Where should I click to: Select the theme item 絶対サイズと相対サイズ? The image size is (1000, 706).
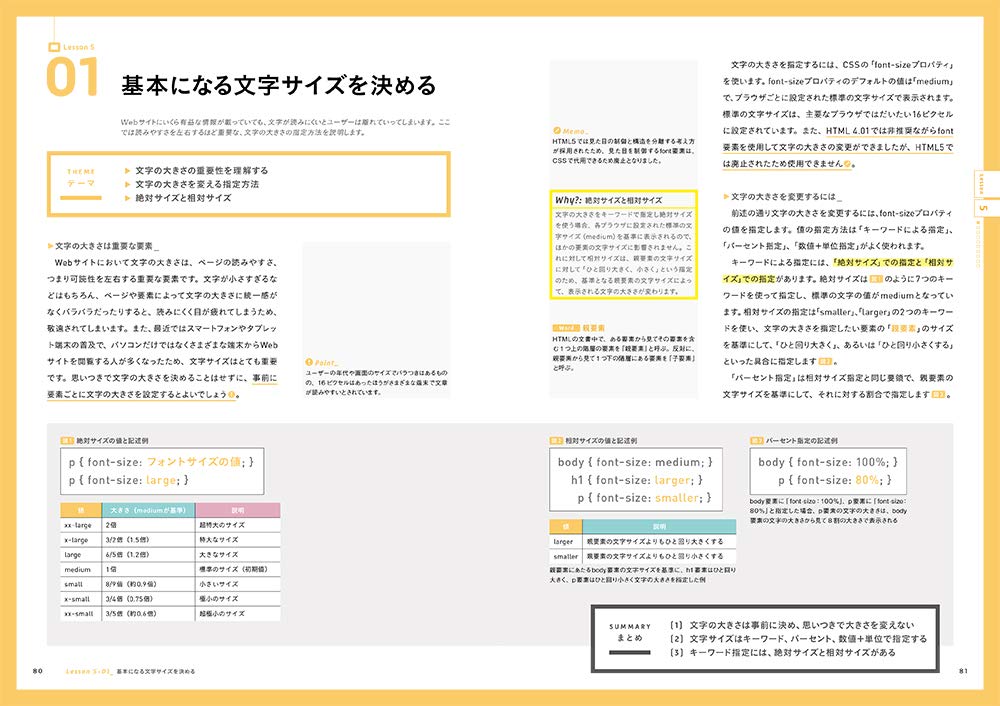tap(183, 198)
